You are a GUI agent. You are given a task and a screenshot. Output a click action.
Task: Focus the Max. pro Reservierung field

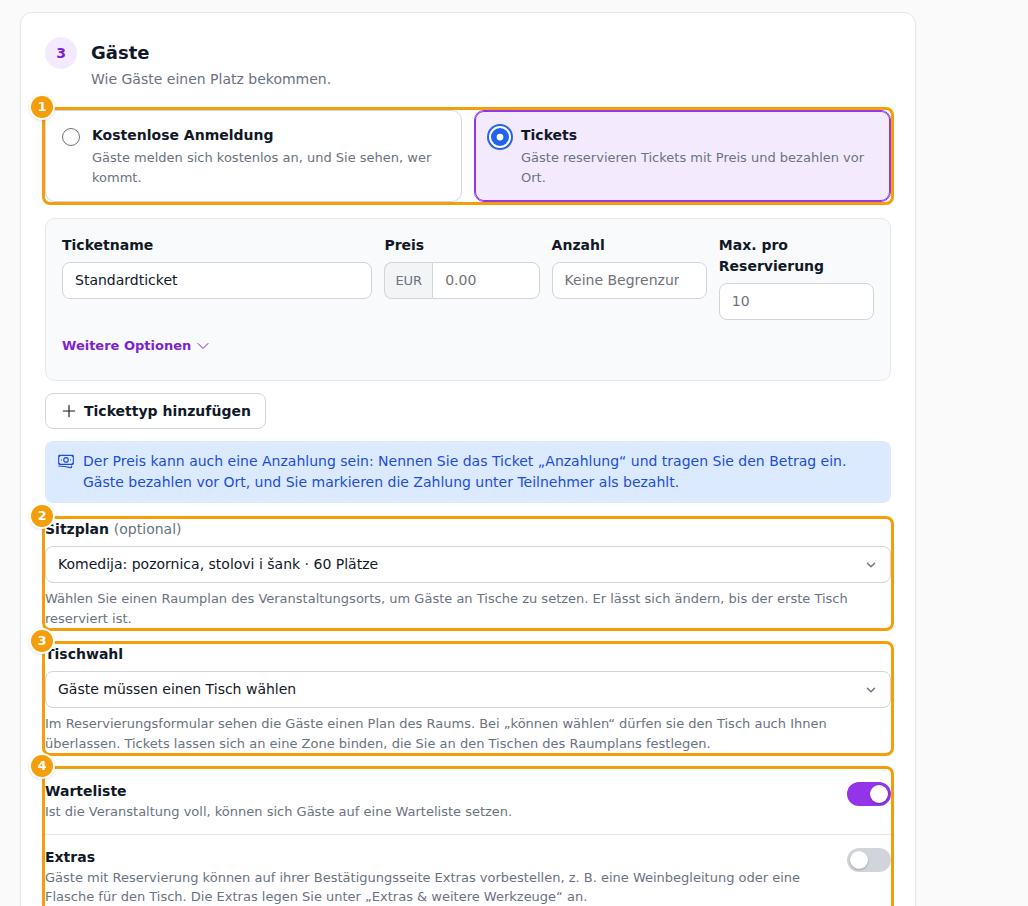pyautogui.click(x=796, y=302)
